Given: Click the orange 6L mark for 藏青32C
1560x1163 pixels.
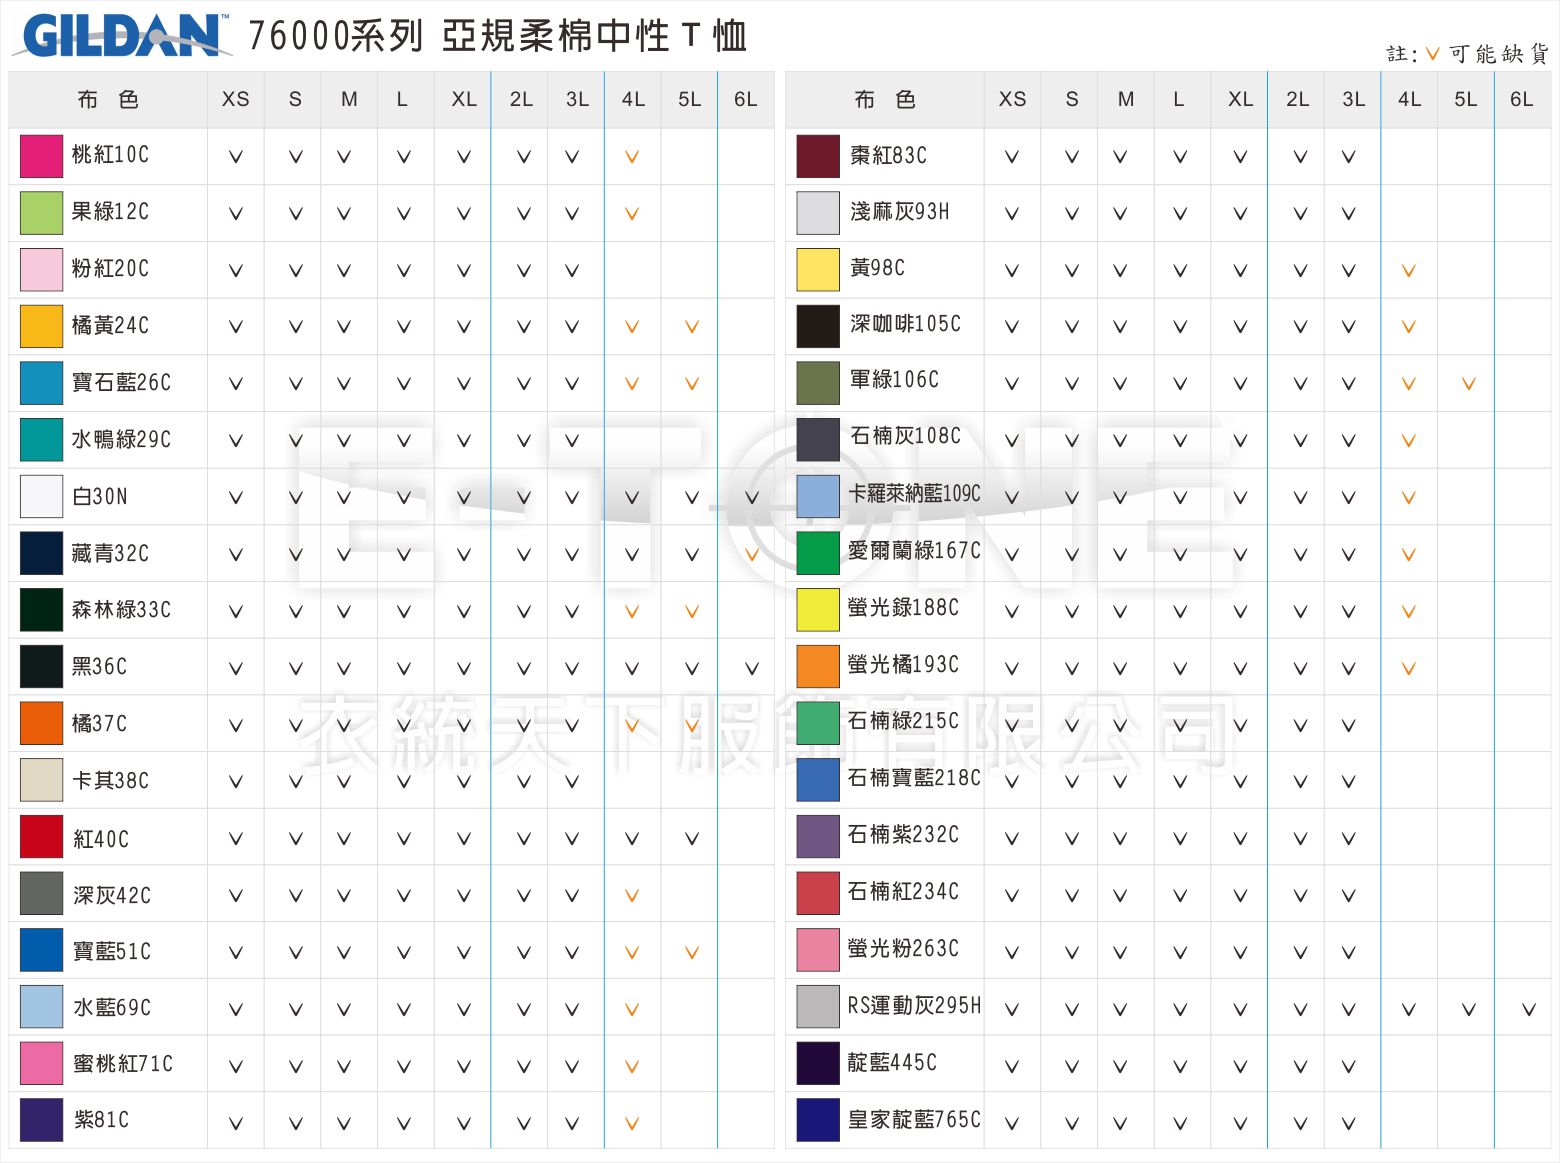Looking at the screenshot, I should point(752,554).
